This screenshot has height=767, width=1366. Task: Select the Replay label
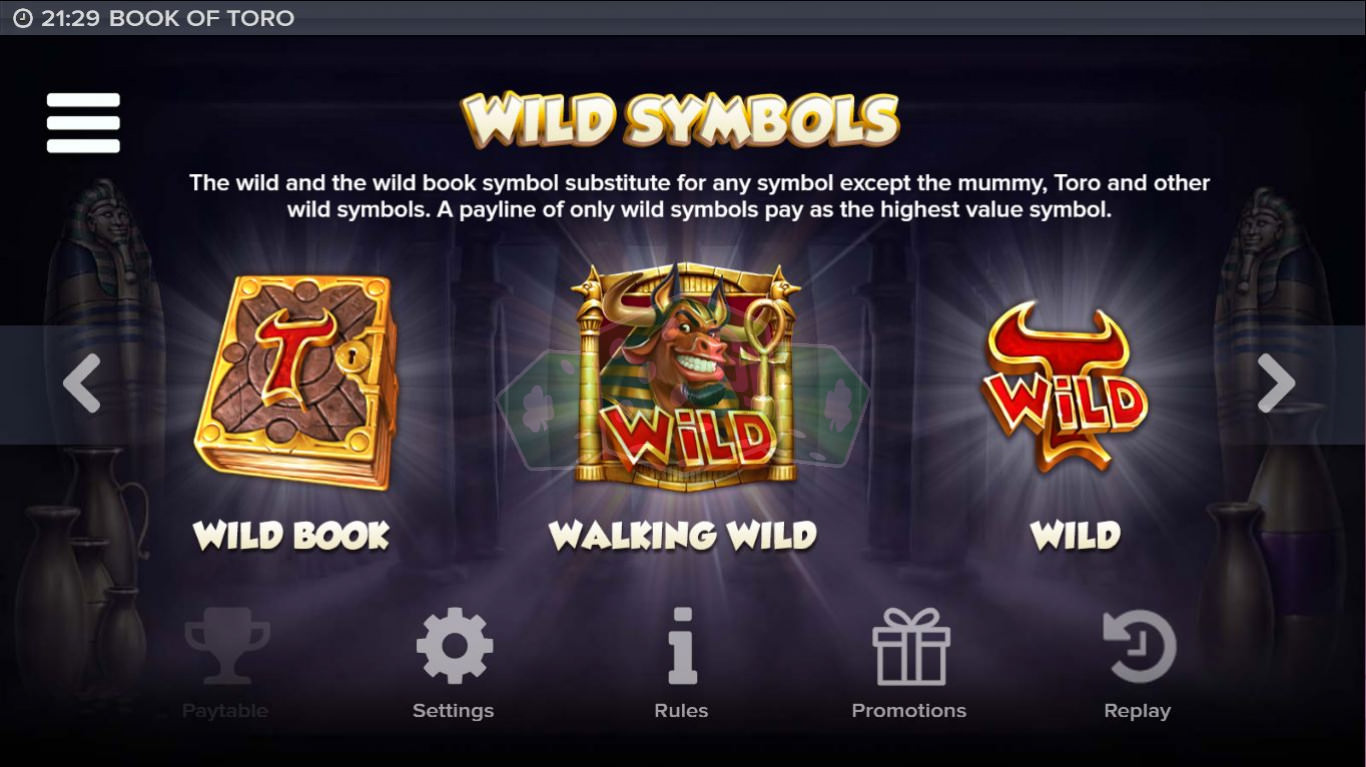coord(1137,711)
